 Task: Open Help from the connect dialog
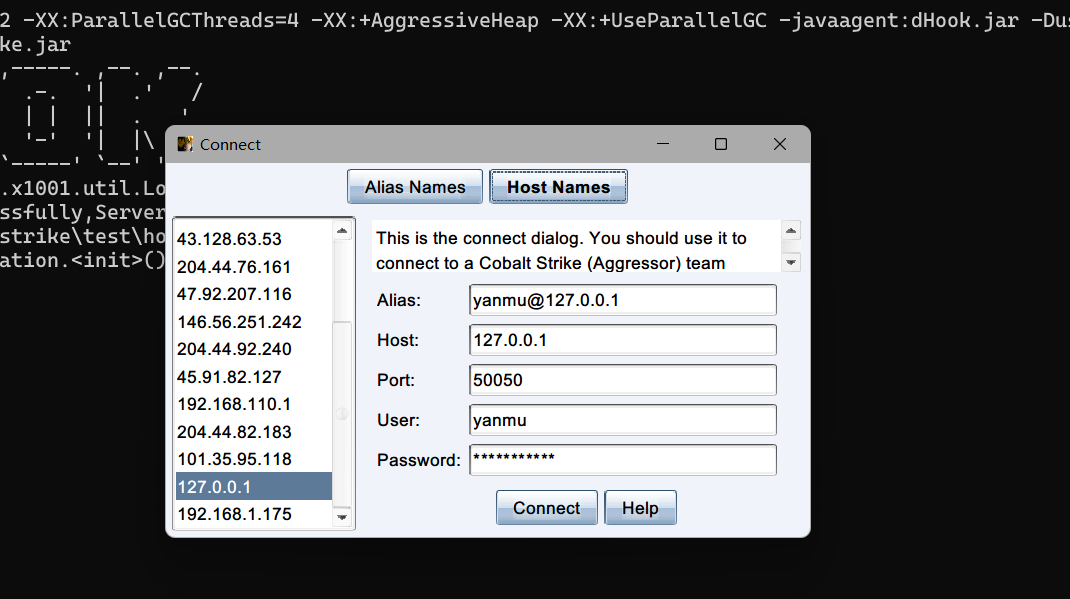[x=640, y=508]
